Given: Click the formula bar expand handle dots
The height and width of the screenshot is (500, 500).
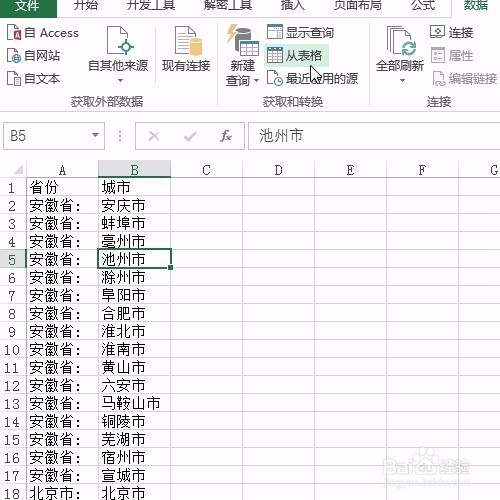Looking at the screenshot, I should [120, 136].
